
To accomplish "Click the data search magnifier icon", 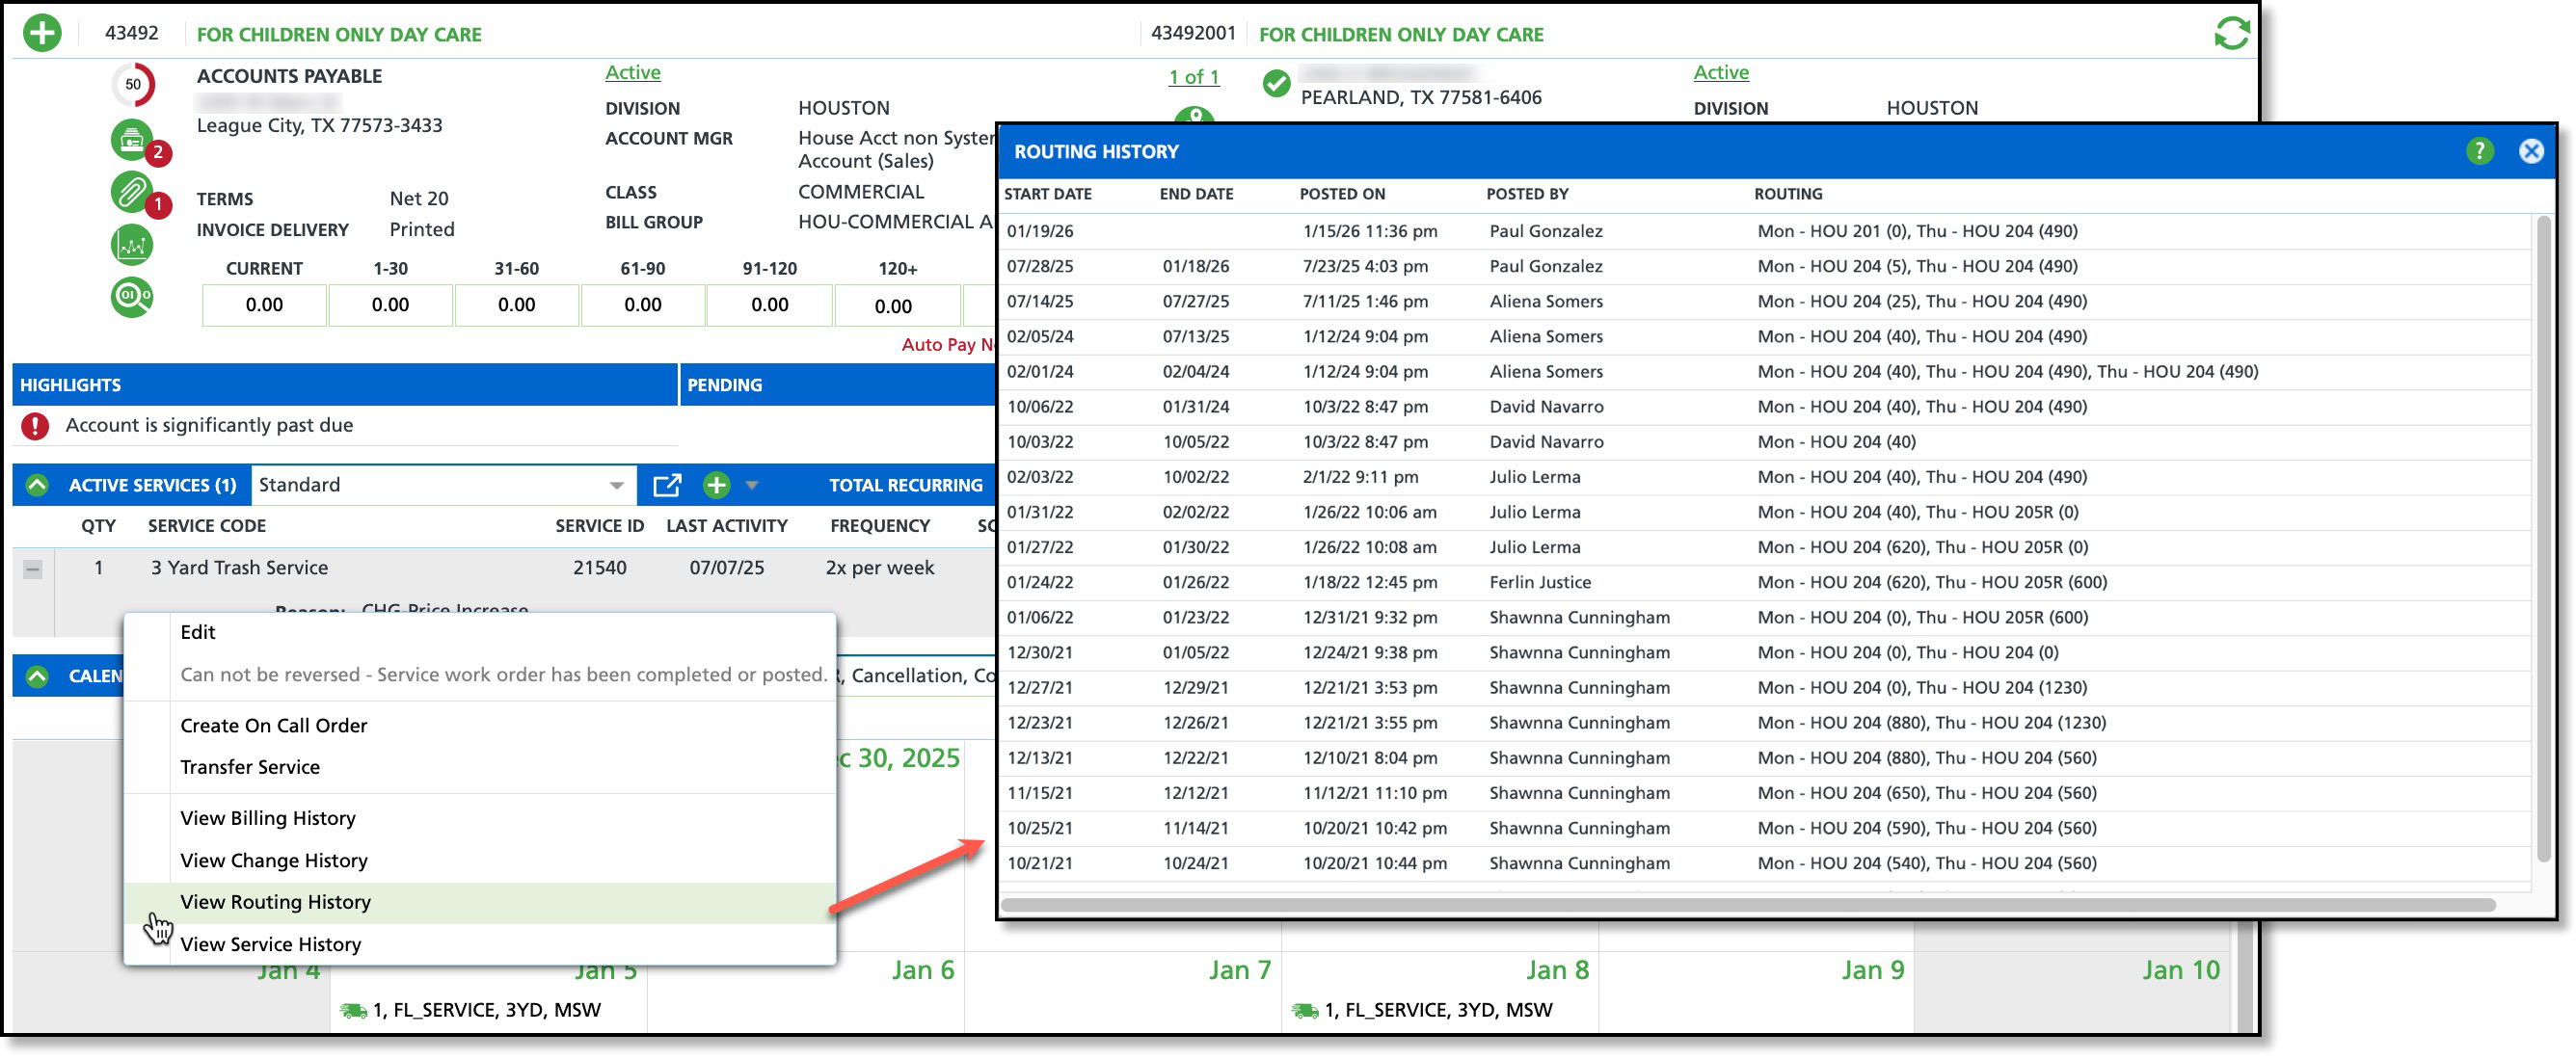I will click(x=132, y=297).
